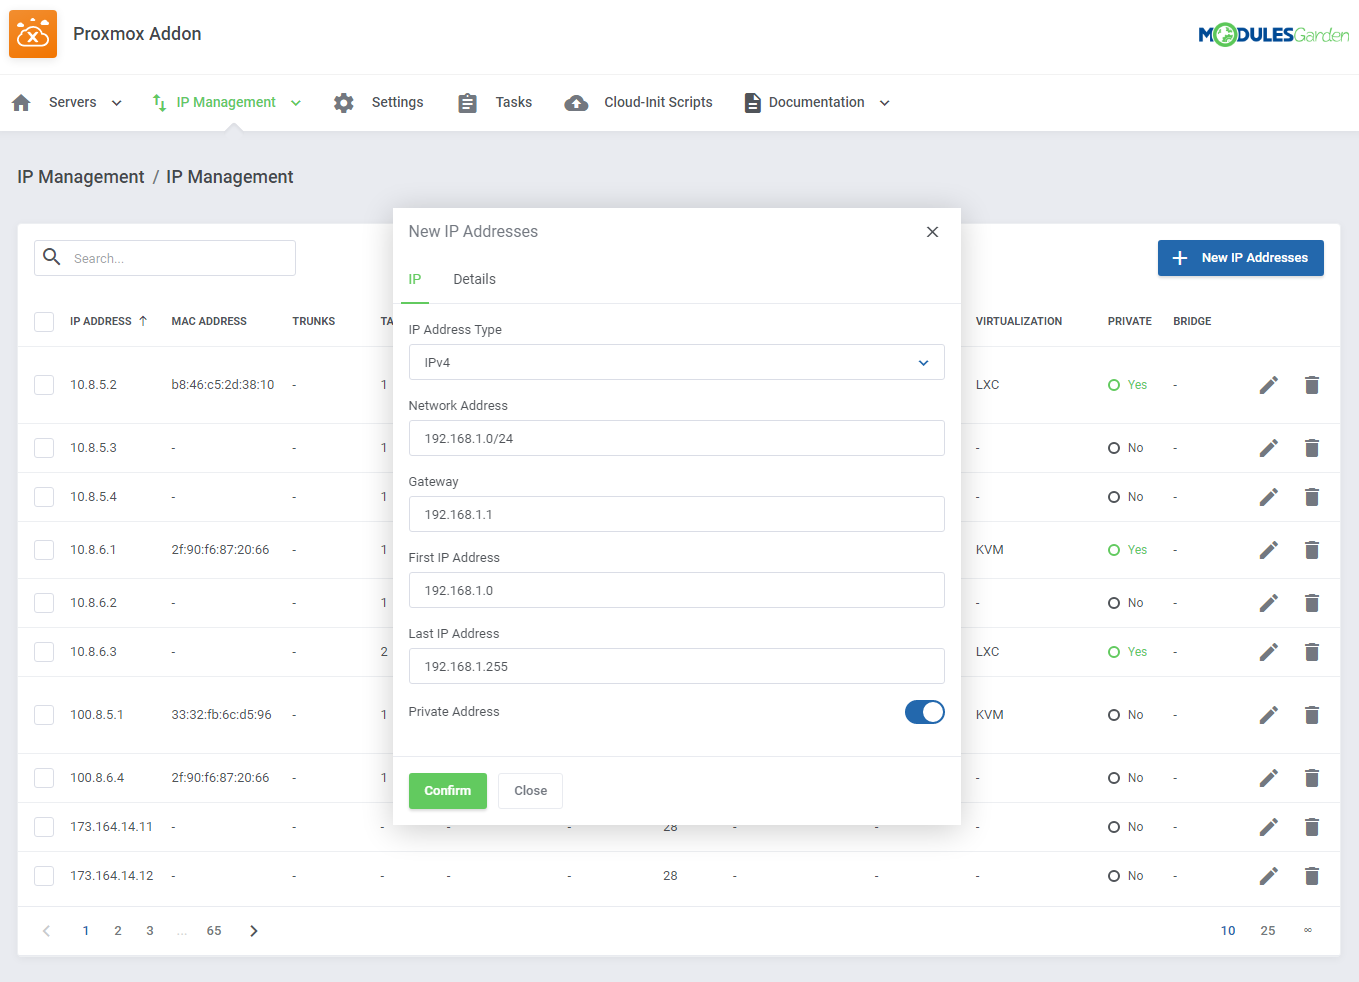Edit the 10.8.5.3 row with pencil icon
This screenshot has width=1359, height=982.
click(1268, 448)
